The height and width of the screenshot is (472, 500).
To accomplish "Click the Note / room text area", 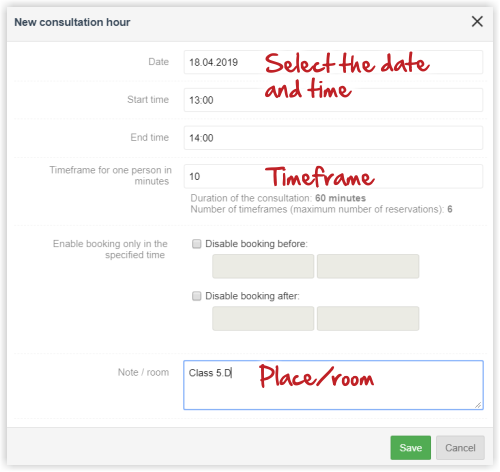I will (333, 385).
